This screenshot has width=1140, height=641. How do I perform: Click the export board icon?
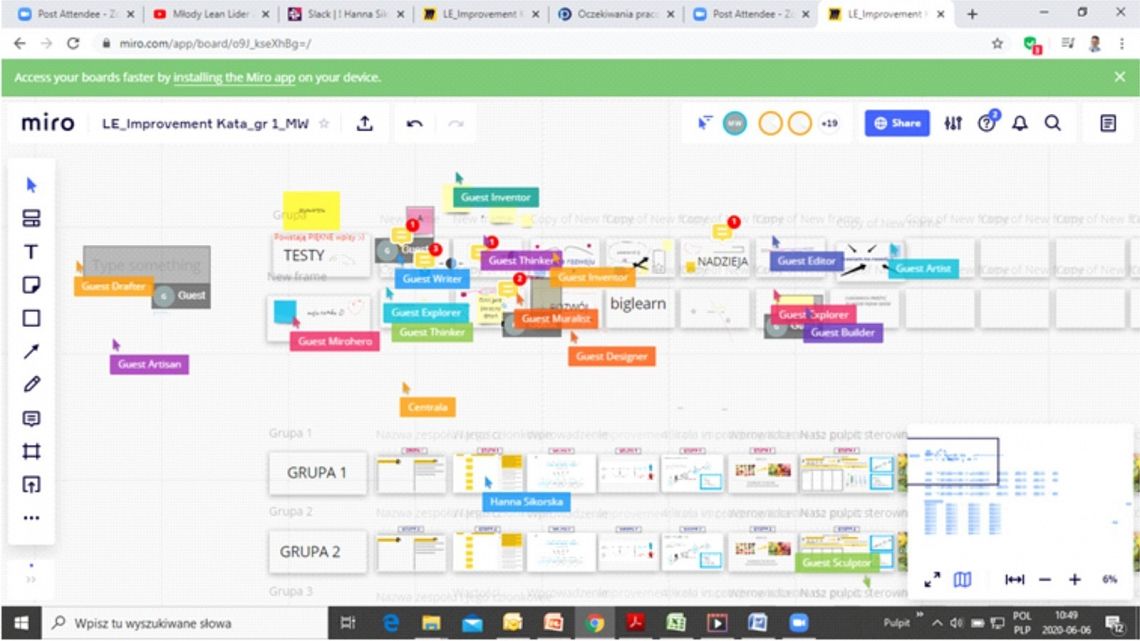(365, 123)
